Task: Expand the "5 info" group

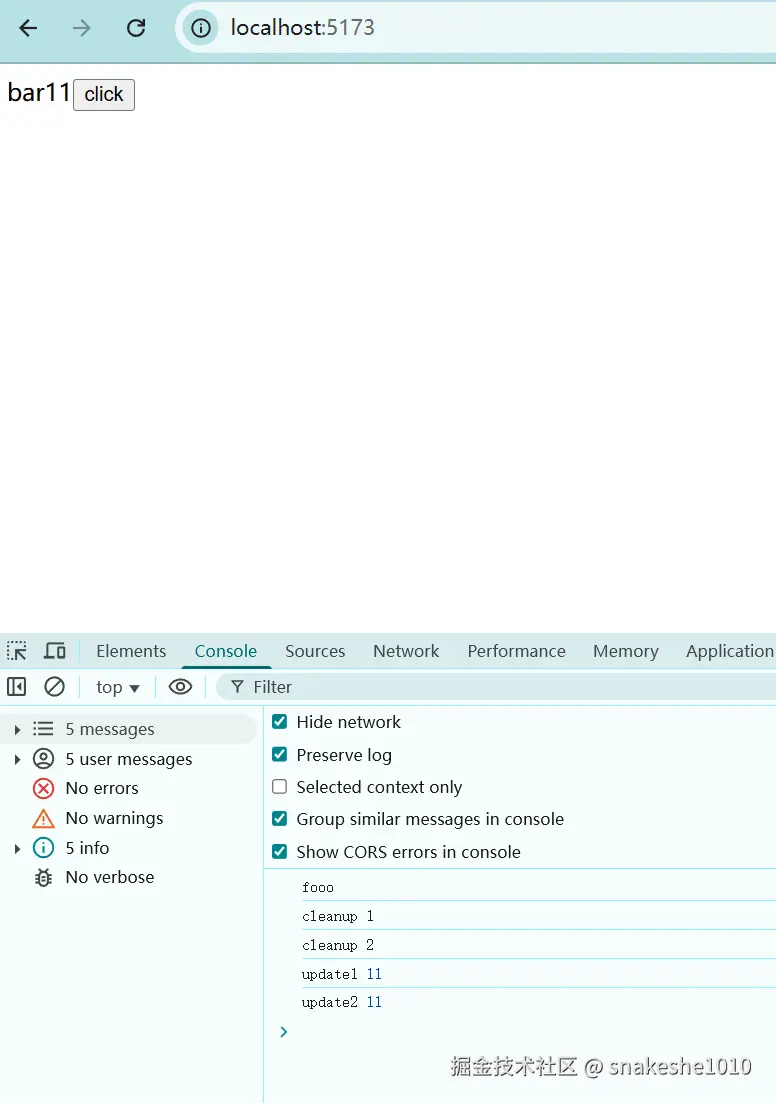Action: point(18,848)
